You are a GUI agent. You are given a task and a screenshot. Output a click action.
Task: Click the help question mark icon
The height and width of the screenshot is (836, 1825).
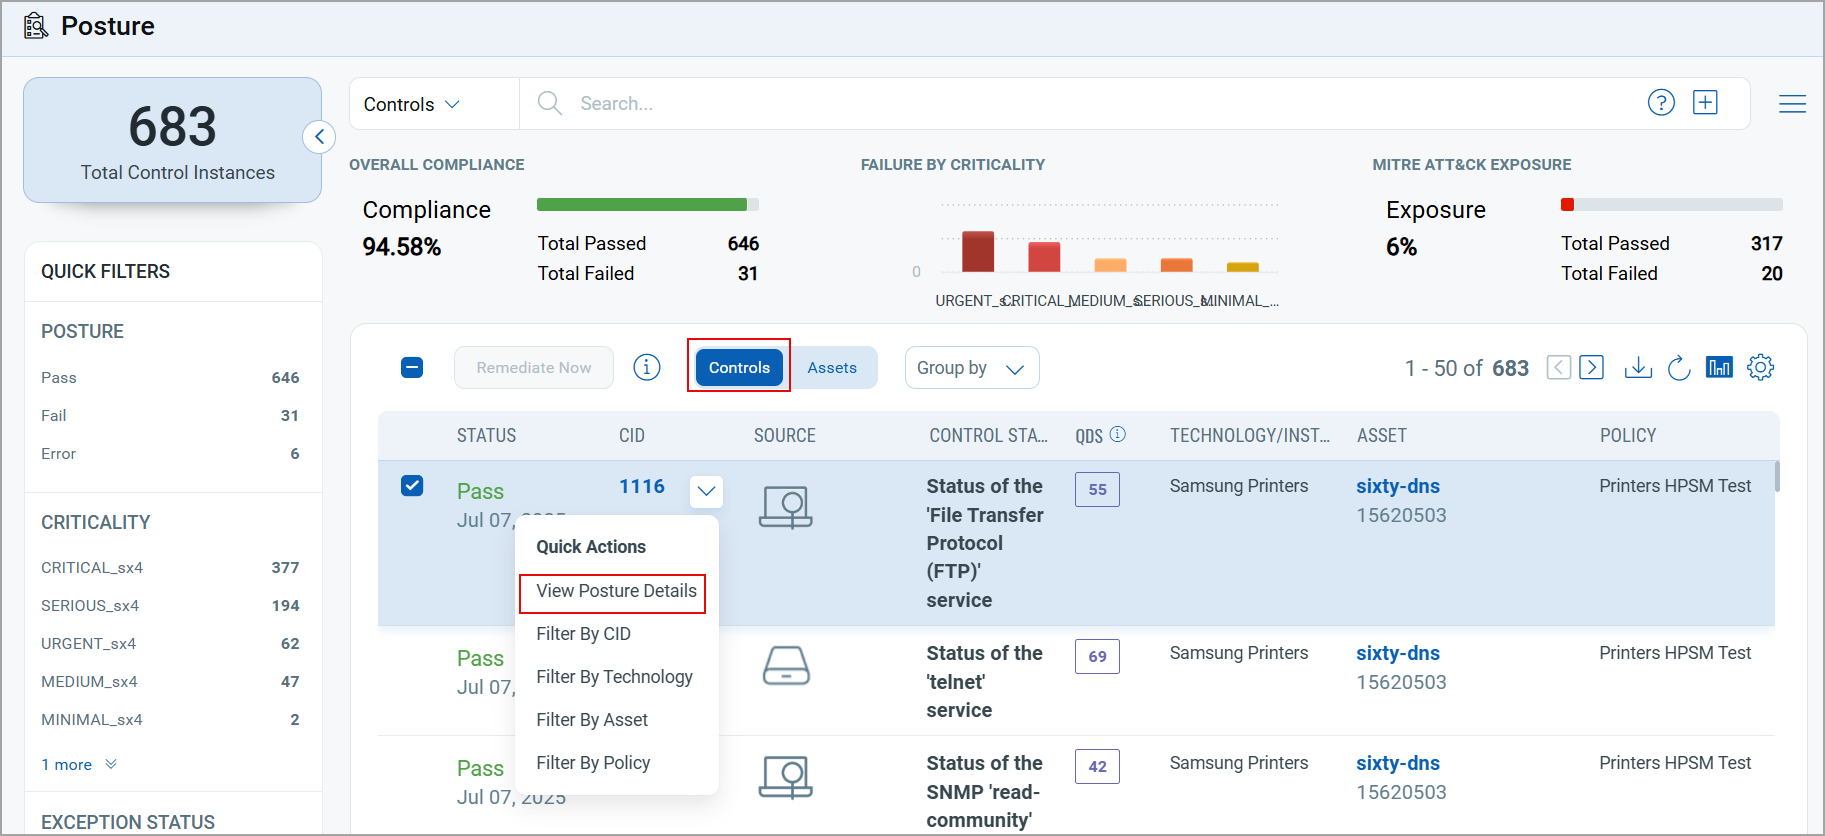coord(1660,103)
